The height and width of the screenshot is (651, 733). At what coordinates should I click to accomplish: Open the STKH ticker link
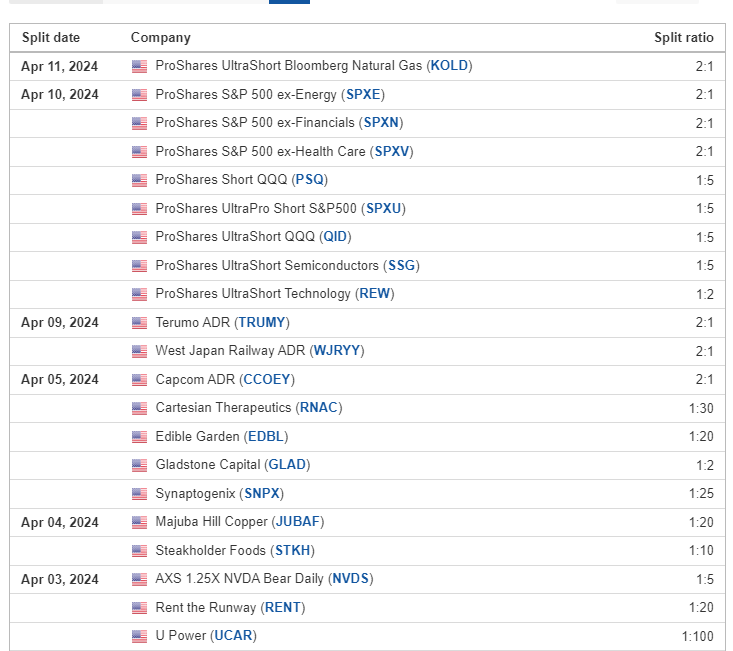pos(293,551)
